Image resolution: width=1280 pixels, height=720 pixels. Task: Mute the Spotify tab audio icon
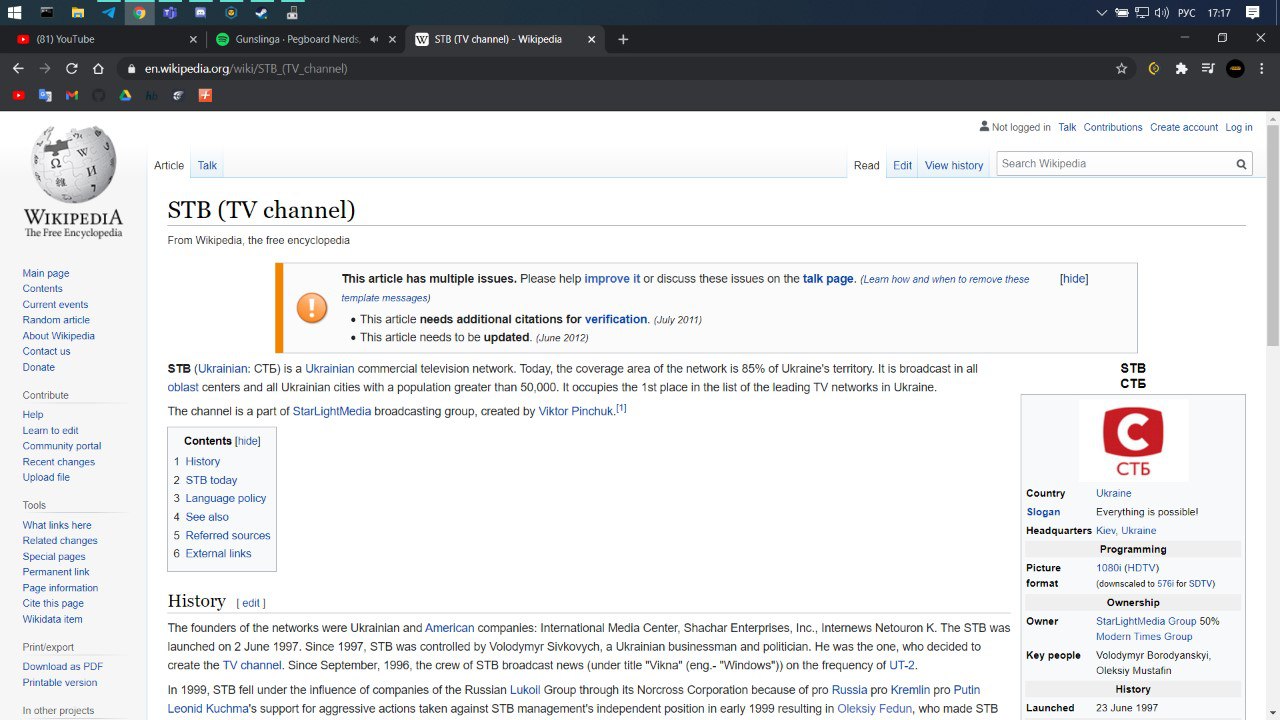coord(374,39)
